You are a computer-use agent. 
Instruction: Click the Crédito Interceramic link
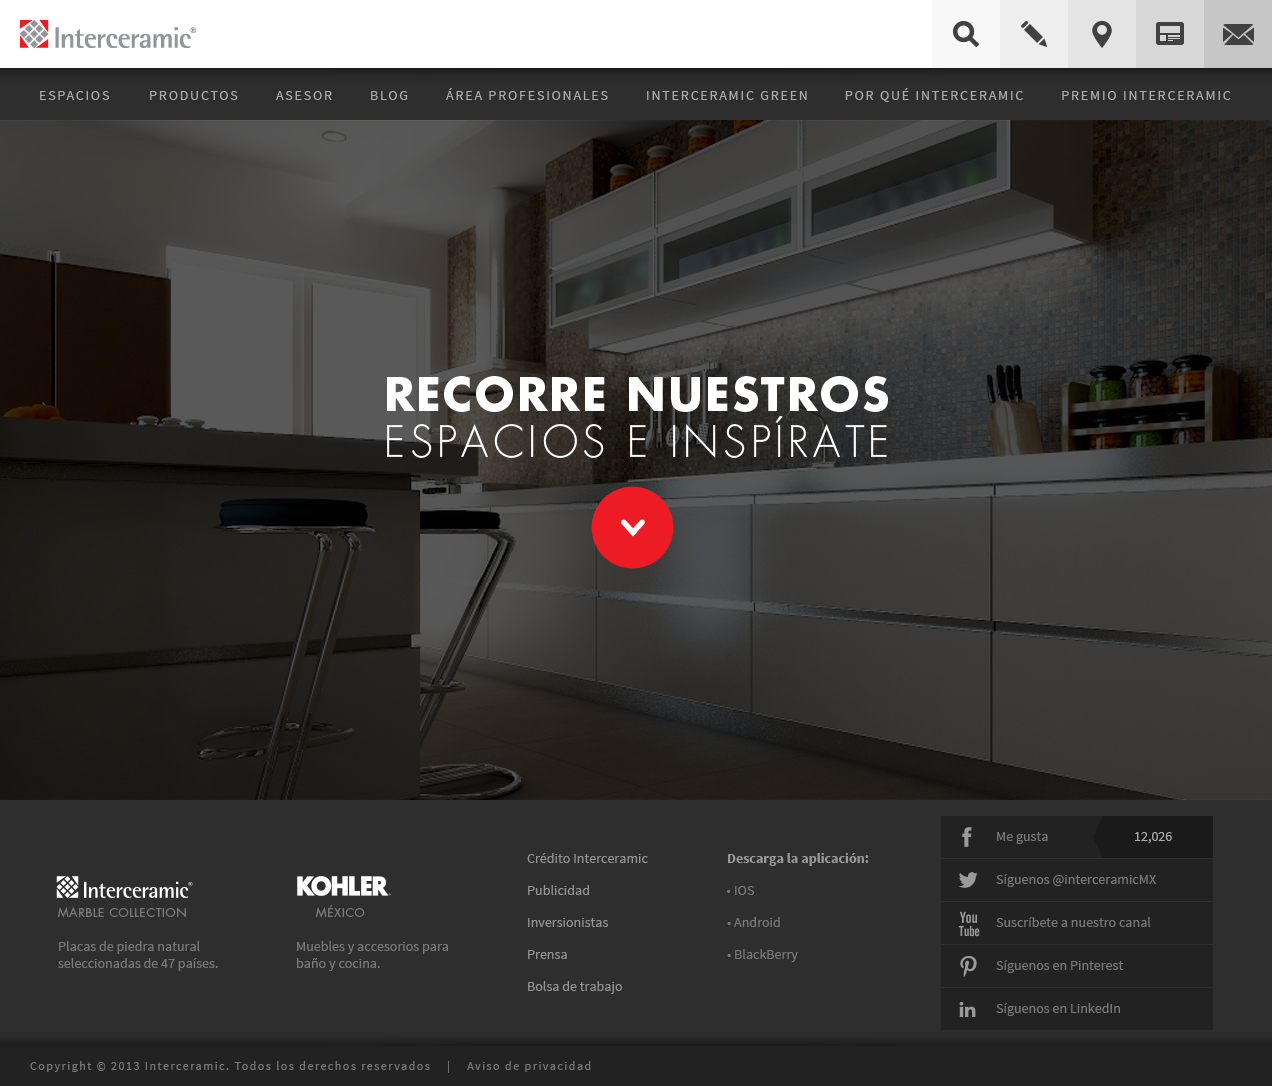tap(587, 858)
